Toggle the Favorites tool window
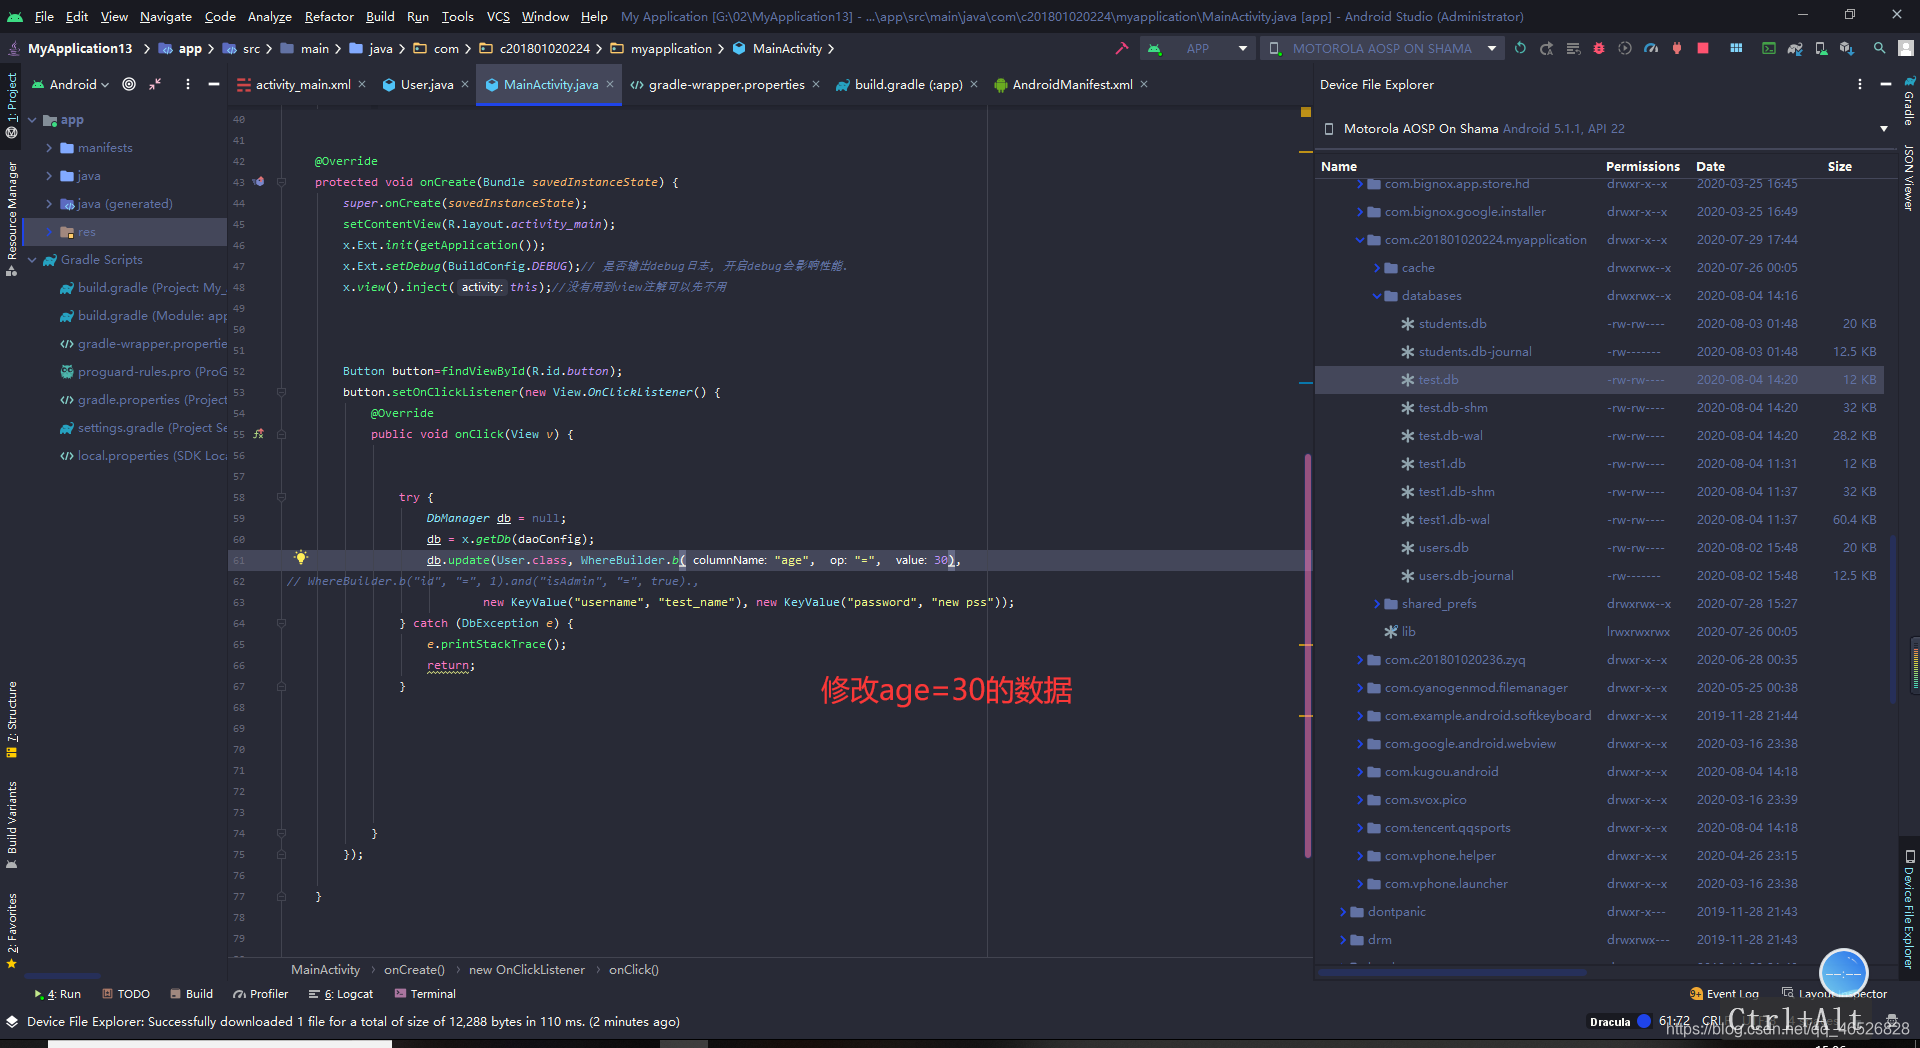This screenshot has height=1048, width=1920. pos(12,930)
